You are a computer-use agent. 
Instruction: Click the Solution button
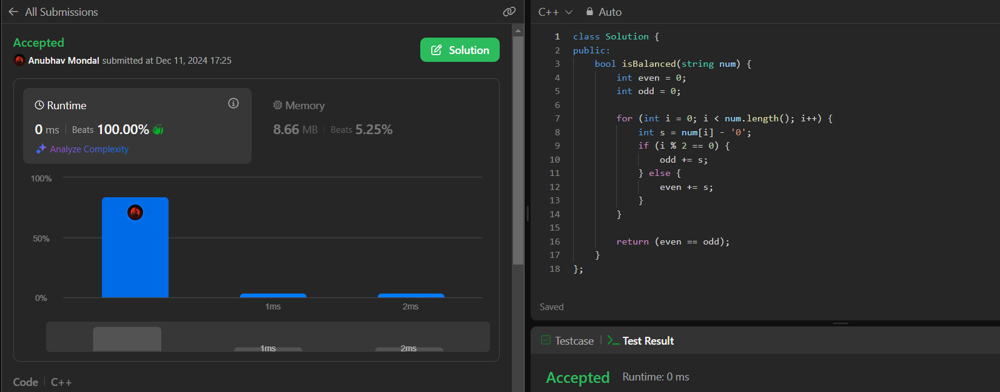tap(460, 50)
